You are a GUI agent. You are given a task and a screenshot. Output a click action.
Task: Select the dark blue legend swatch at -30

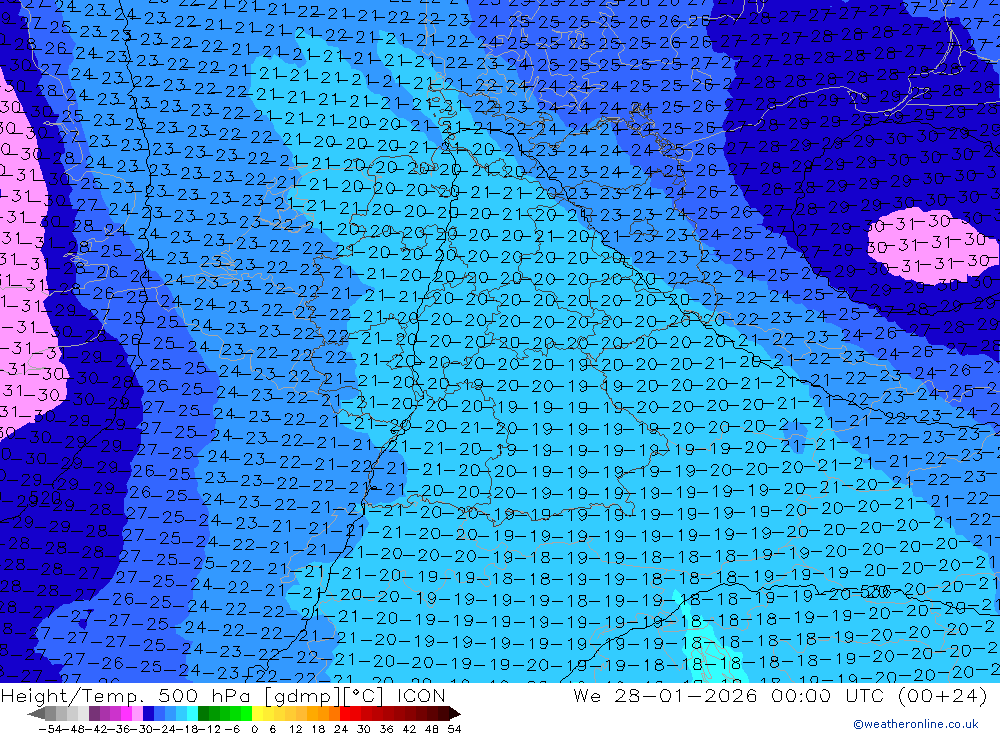148,713
